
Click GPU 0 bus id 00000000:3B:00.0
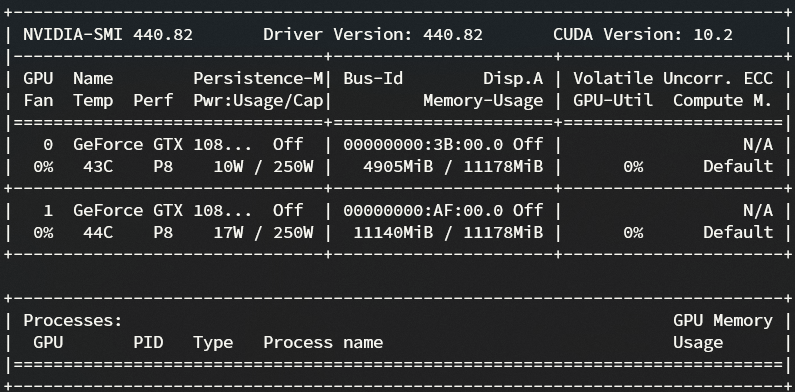(423, 145)
